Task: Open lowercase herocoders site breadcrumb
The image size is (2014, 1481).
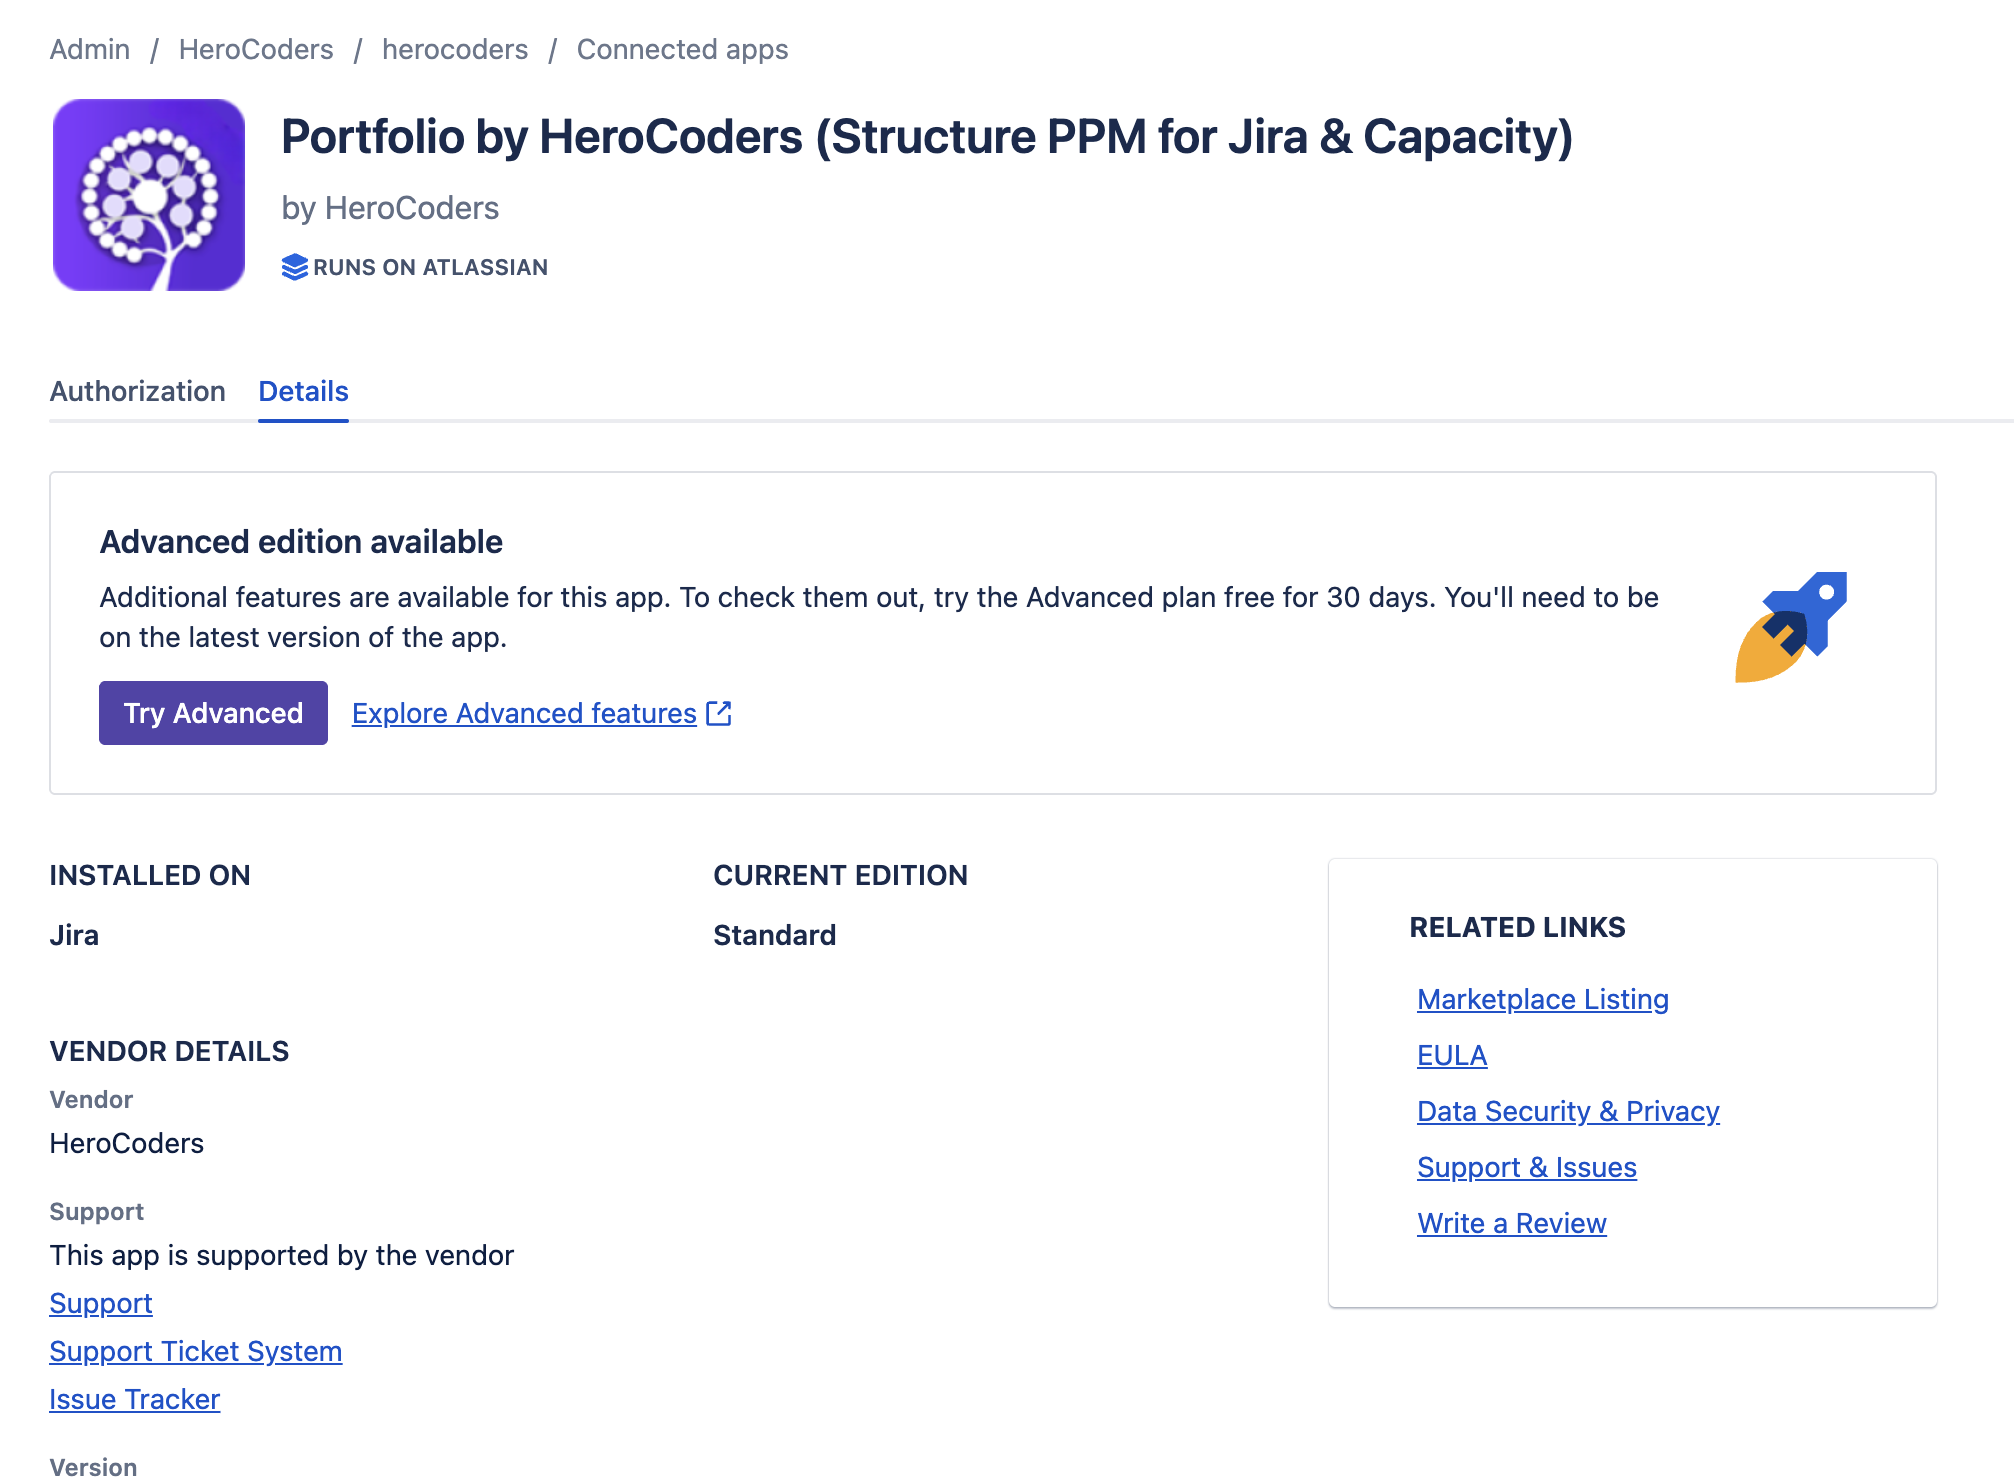Action: coord(455,49)
